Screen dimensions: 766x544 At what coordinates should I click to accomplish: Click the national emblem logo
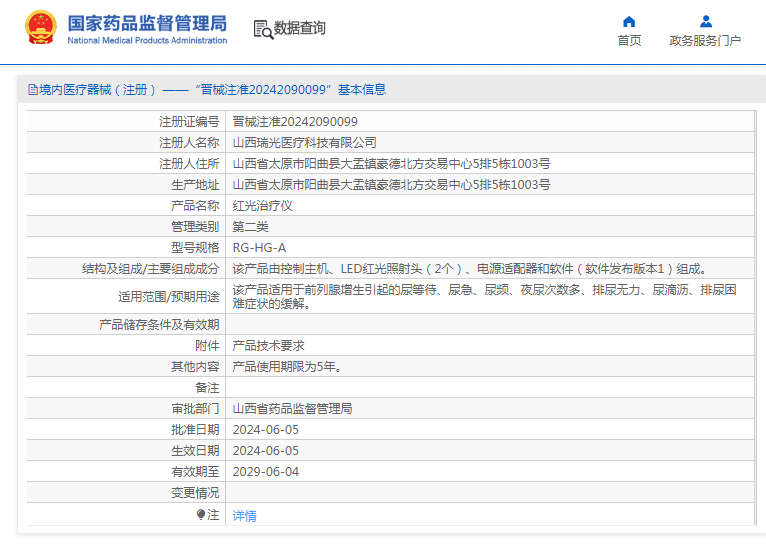point(40,28)
